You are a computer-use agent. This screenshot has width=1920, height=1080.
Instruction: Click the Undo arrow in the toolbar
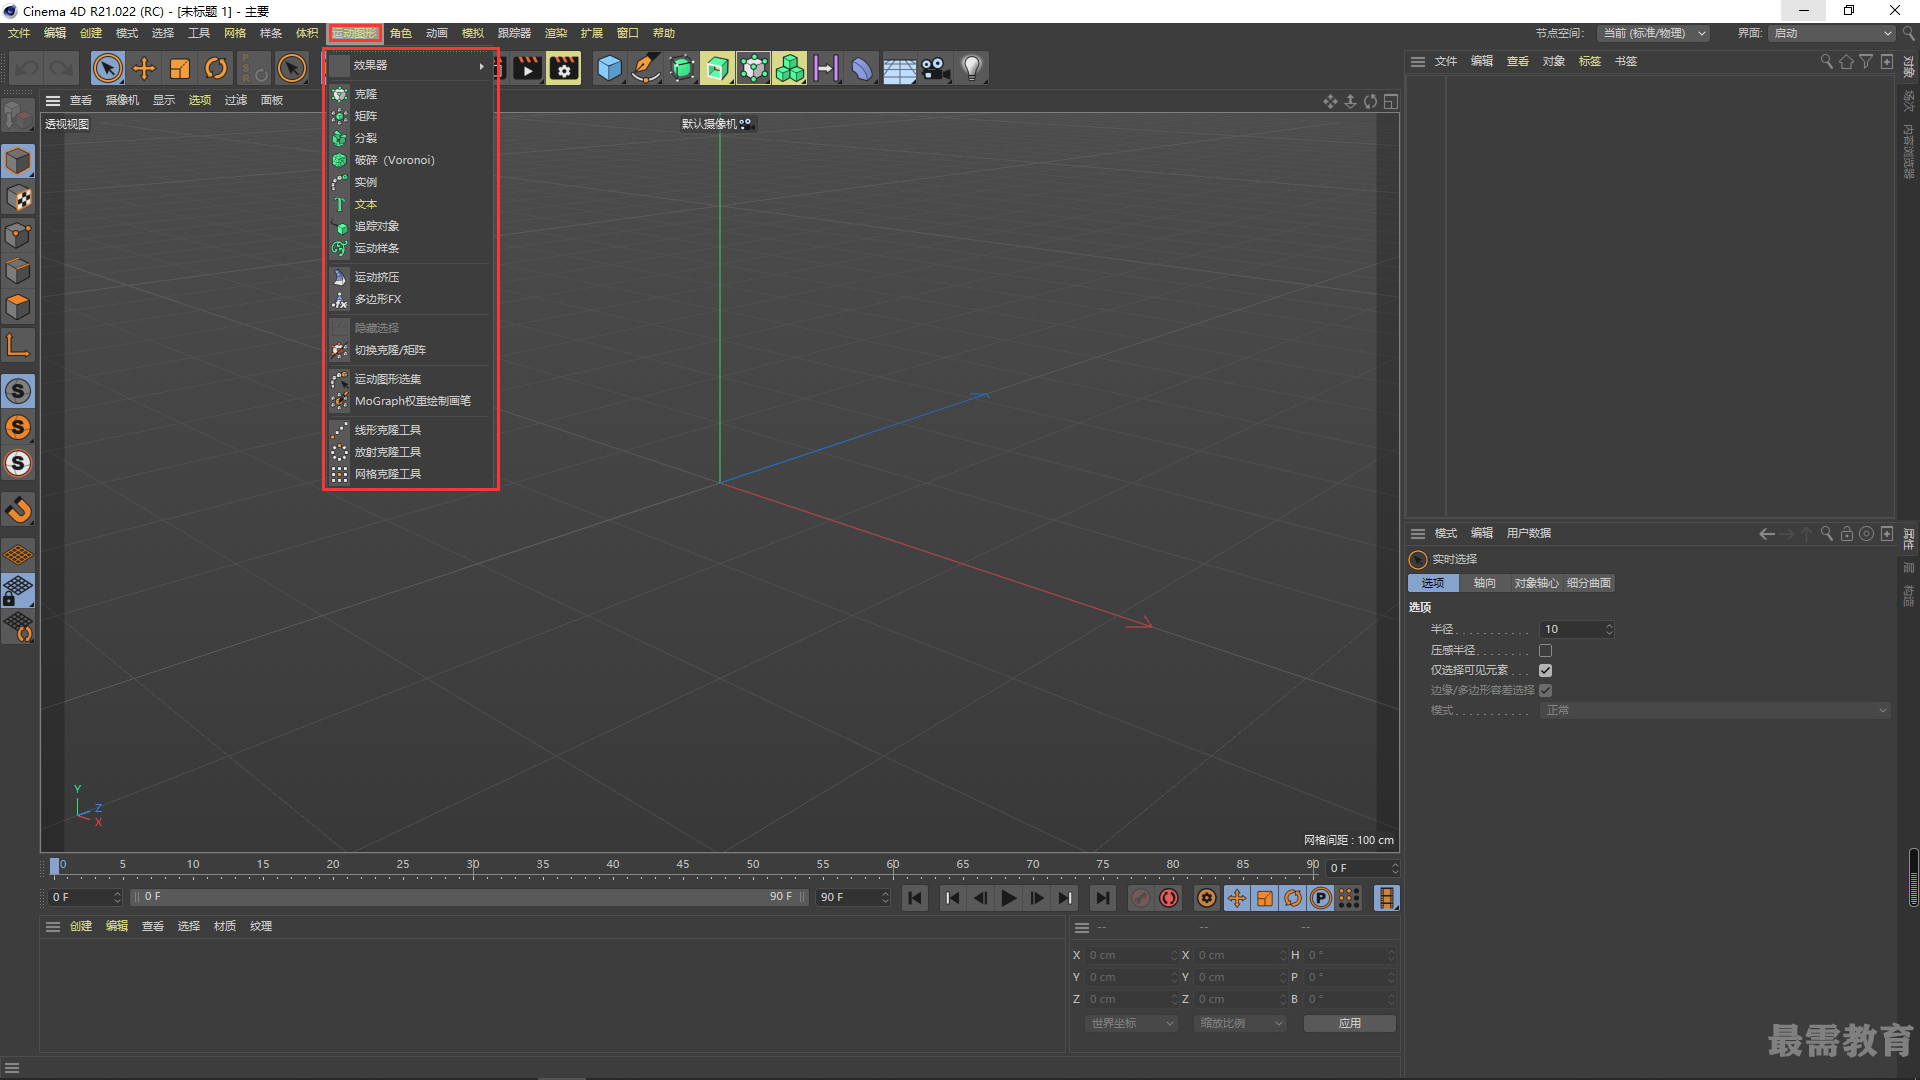27,68
